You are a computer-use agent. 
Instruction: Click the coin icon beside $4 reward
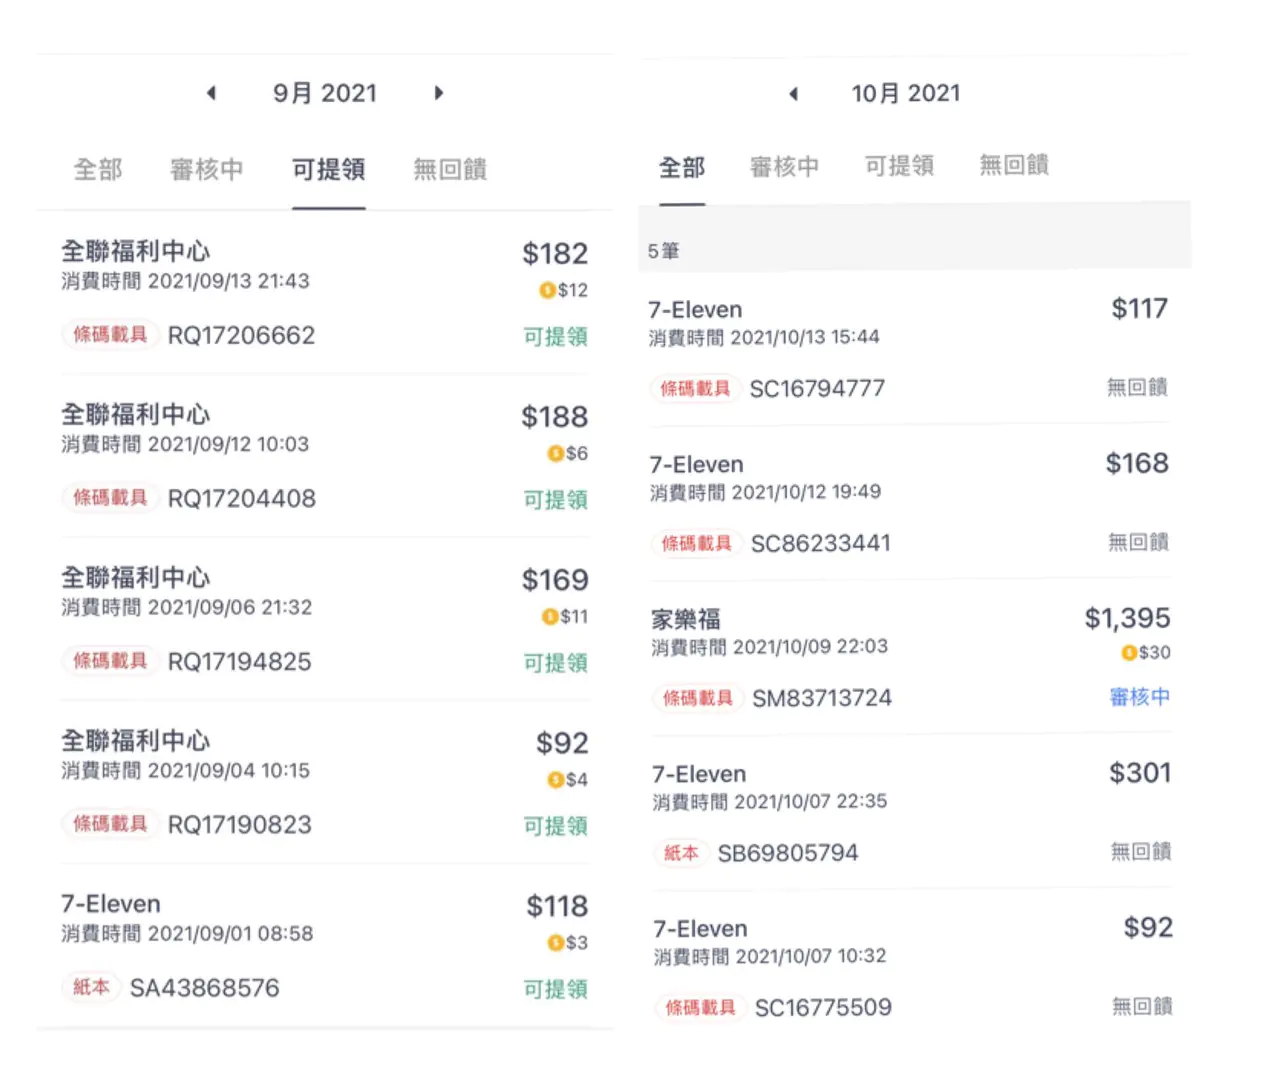(x=555, y=780)
